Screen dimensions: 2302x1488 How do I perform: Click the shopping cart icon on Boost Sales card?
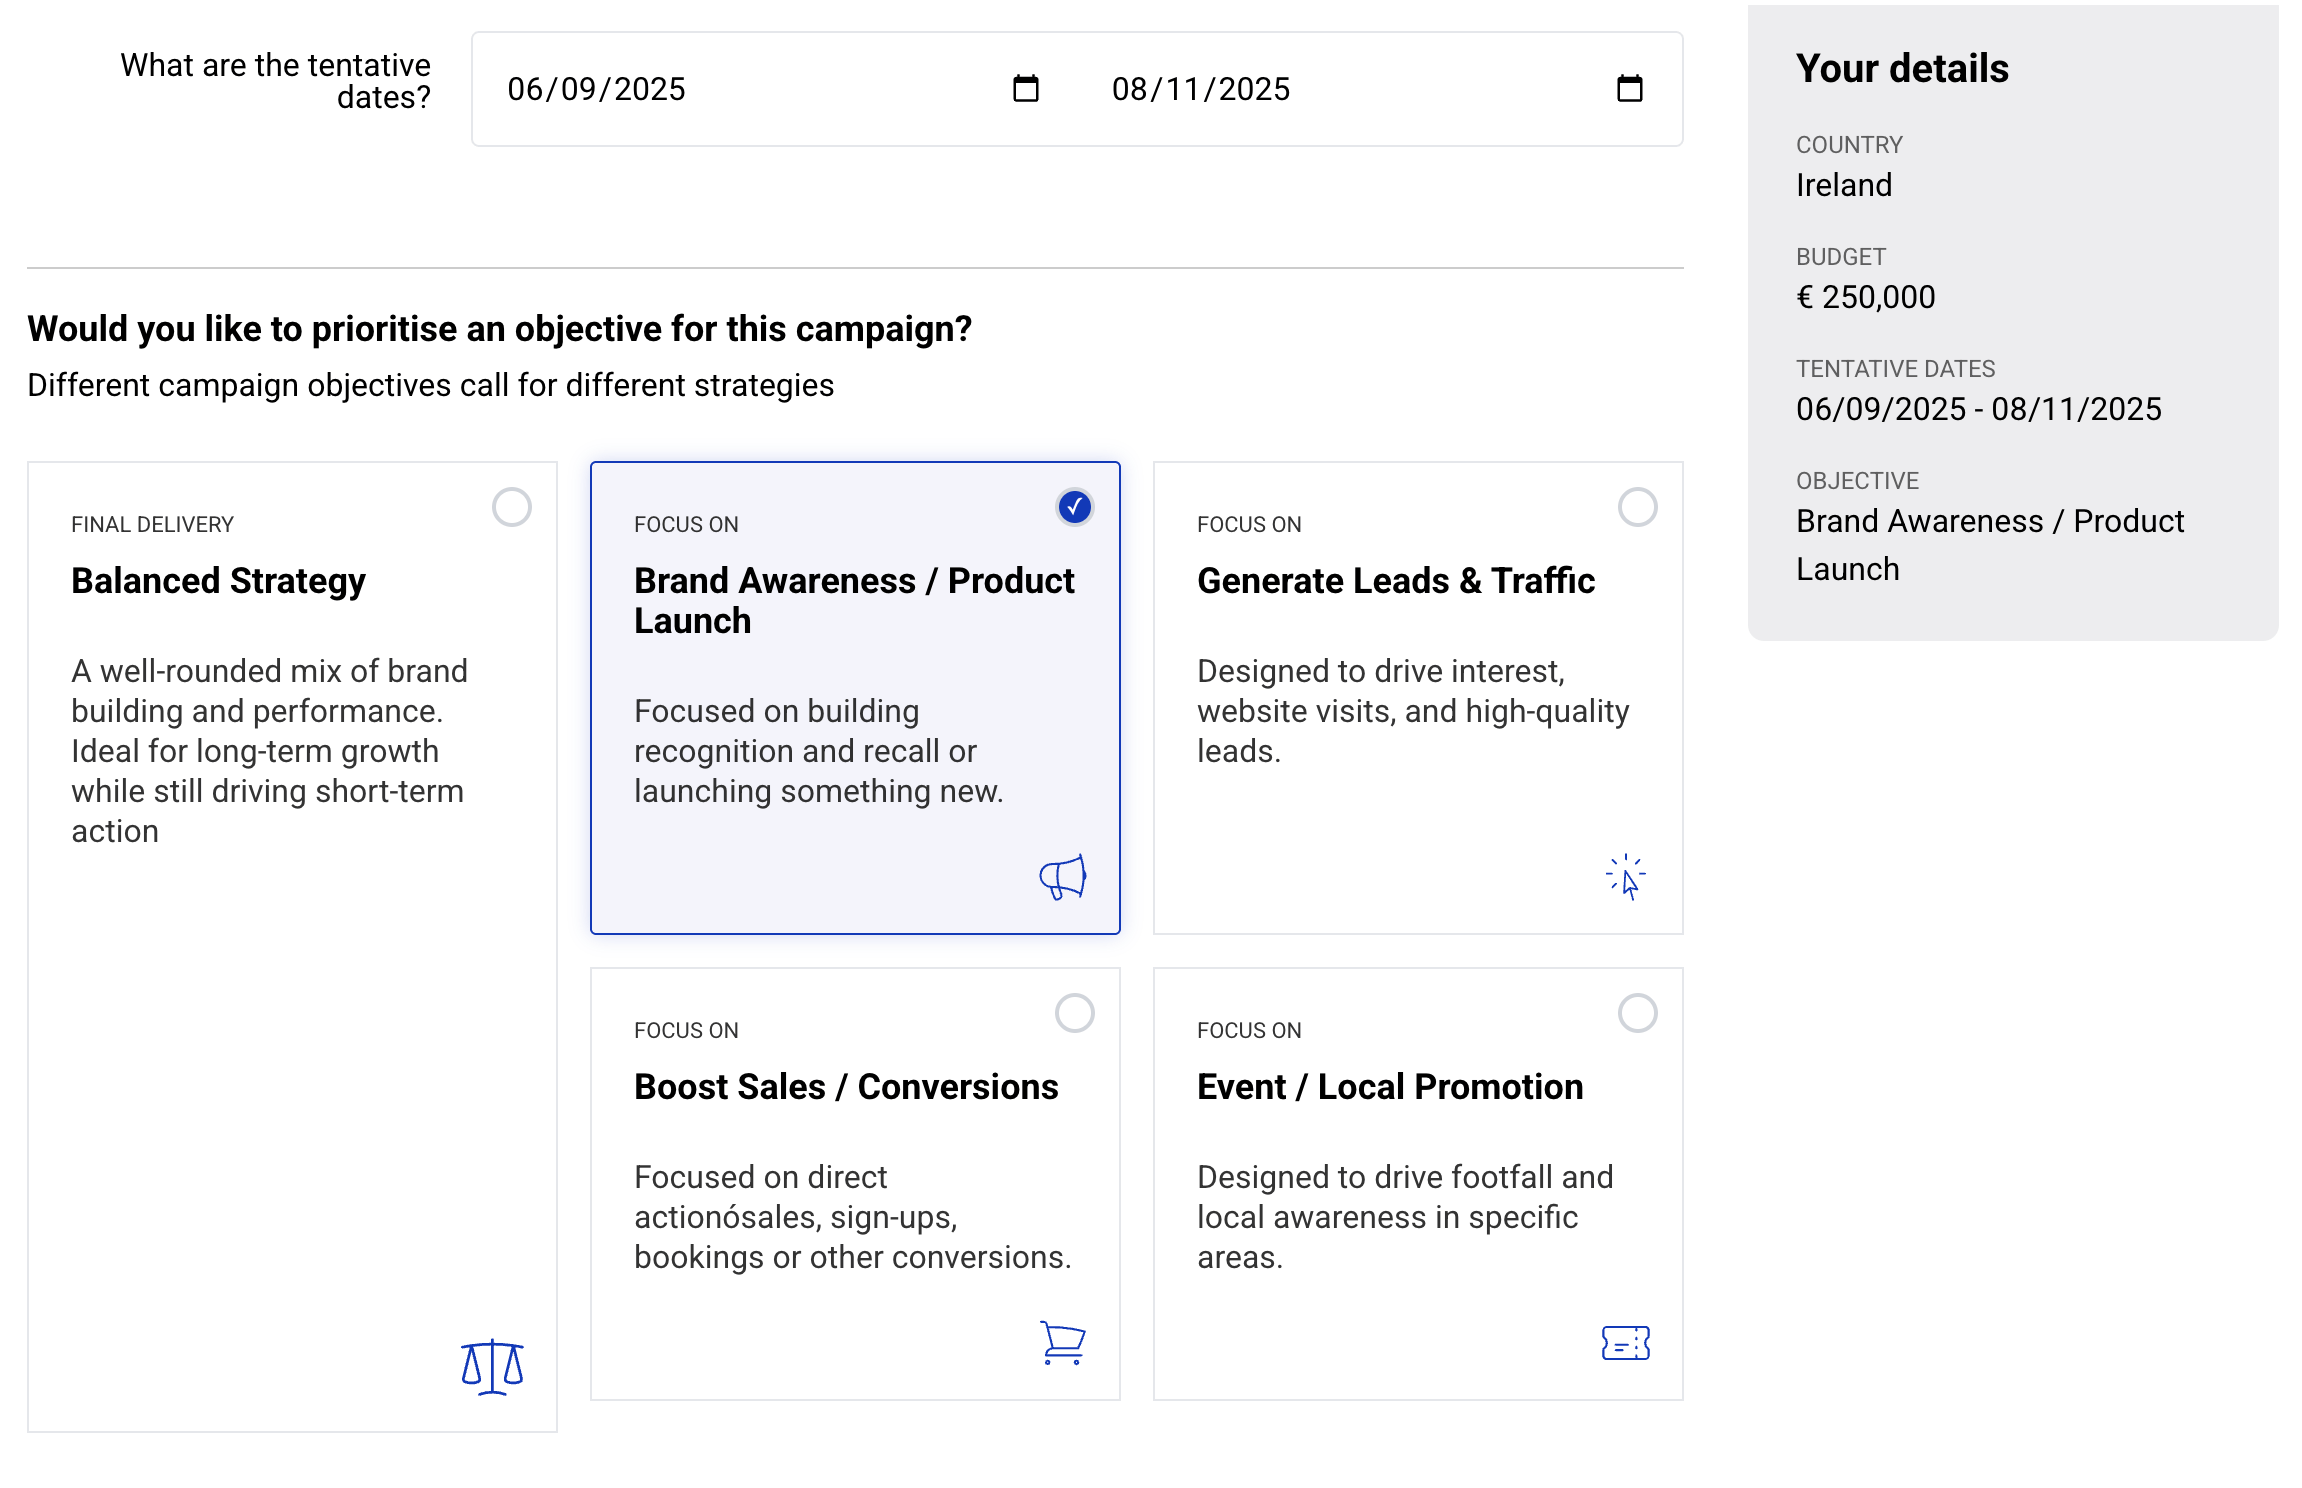point(1062,1345)
